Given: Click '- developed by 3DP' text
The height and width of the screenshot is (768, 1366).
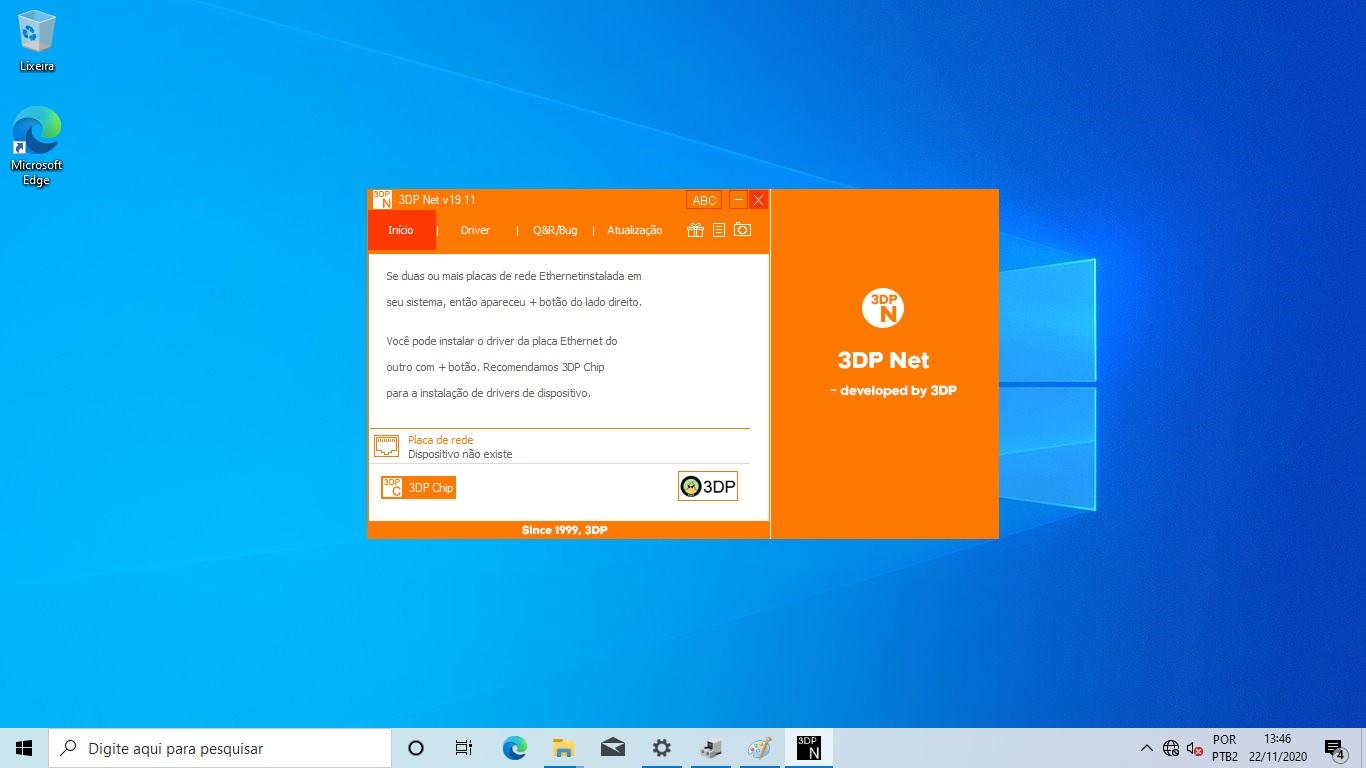Looking at the screenshot, I should (893, 390).
